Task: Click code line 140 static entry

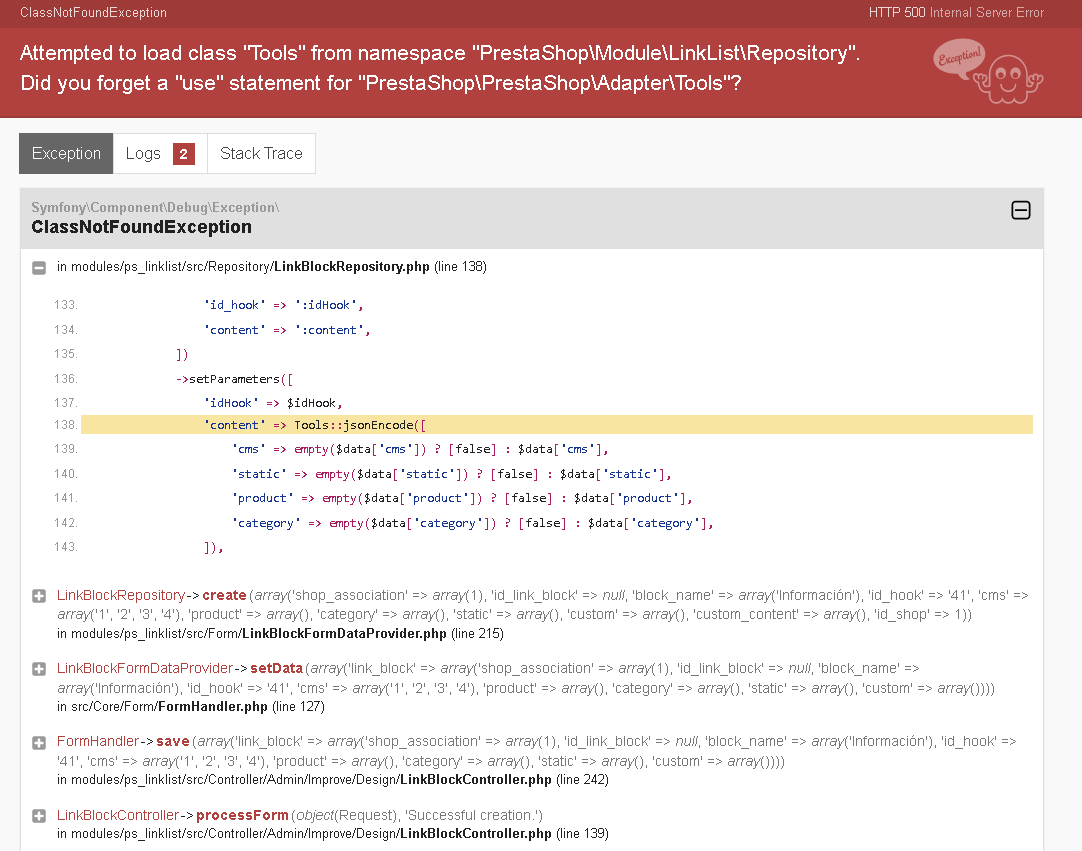Action: [x=451, y=474]
